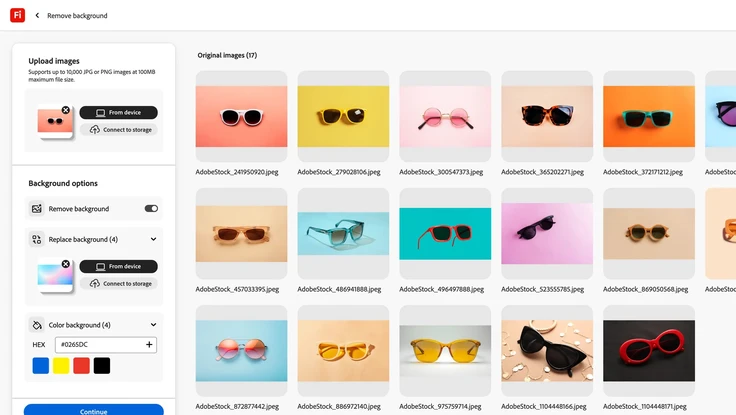Select the blue color swatch
The image size is (736, 415).
[40, 366]
